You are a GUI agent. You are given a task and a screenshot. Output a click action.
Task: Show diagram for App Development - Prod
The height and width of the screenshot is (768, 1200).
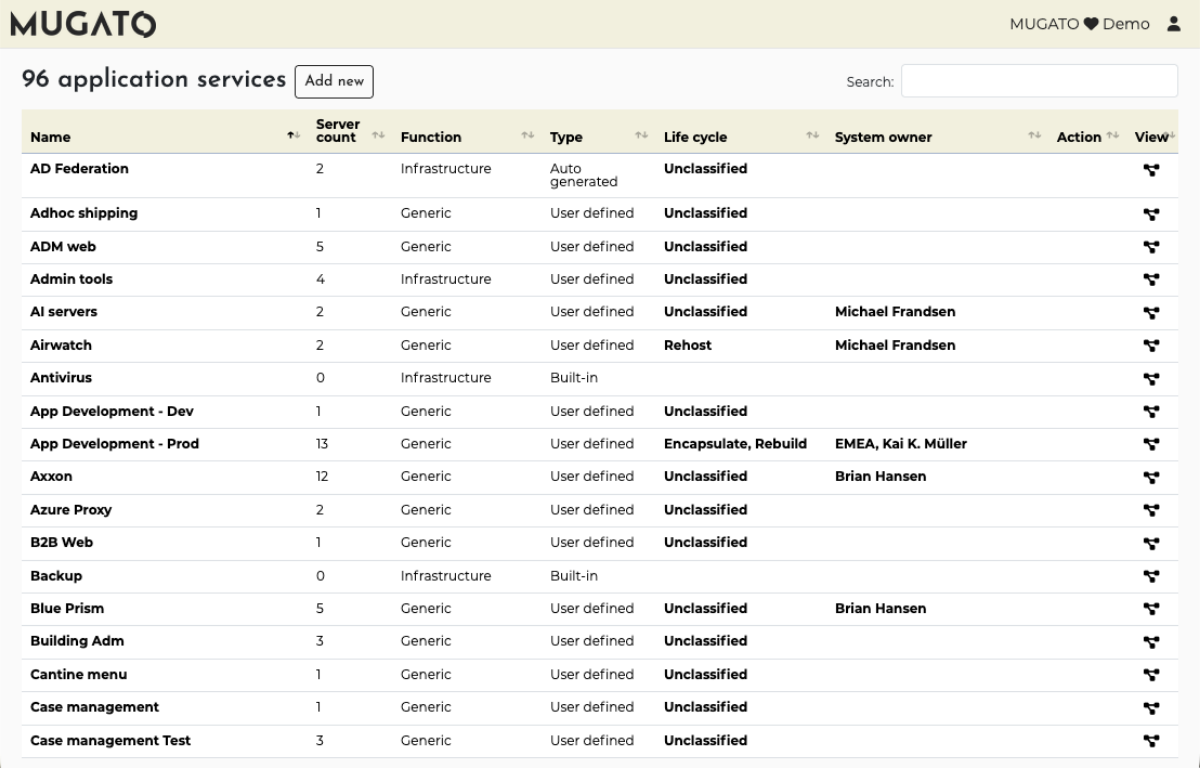[1151, 445]
